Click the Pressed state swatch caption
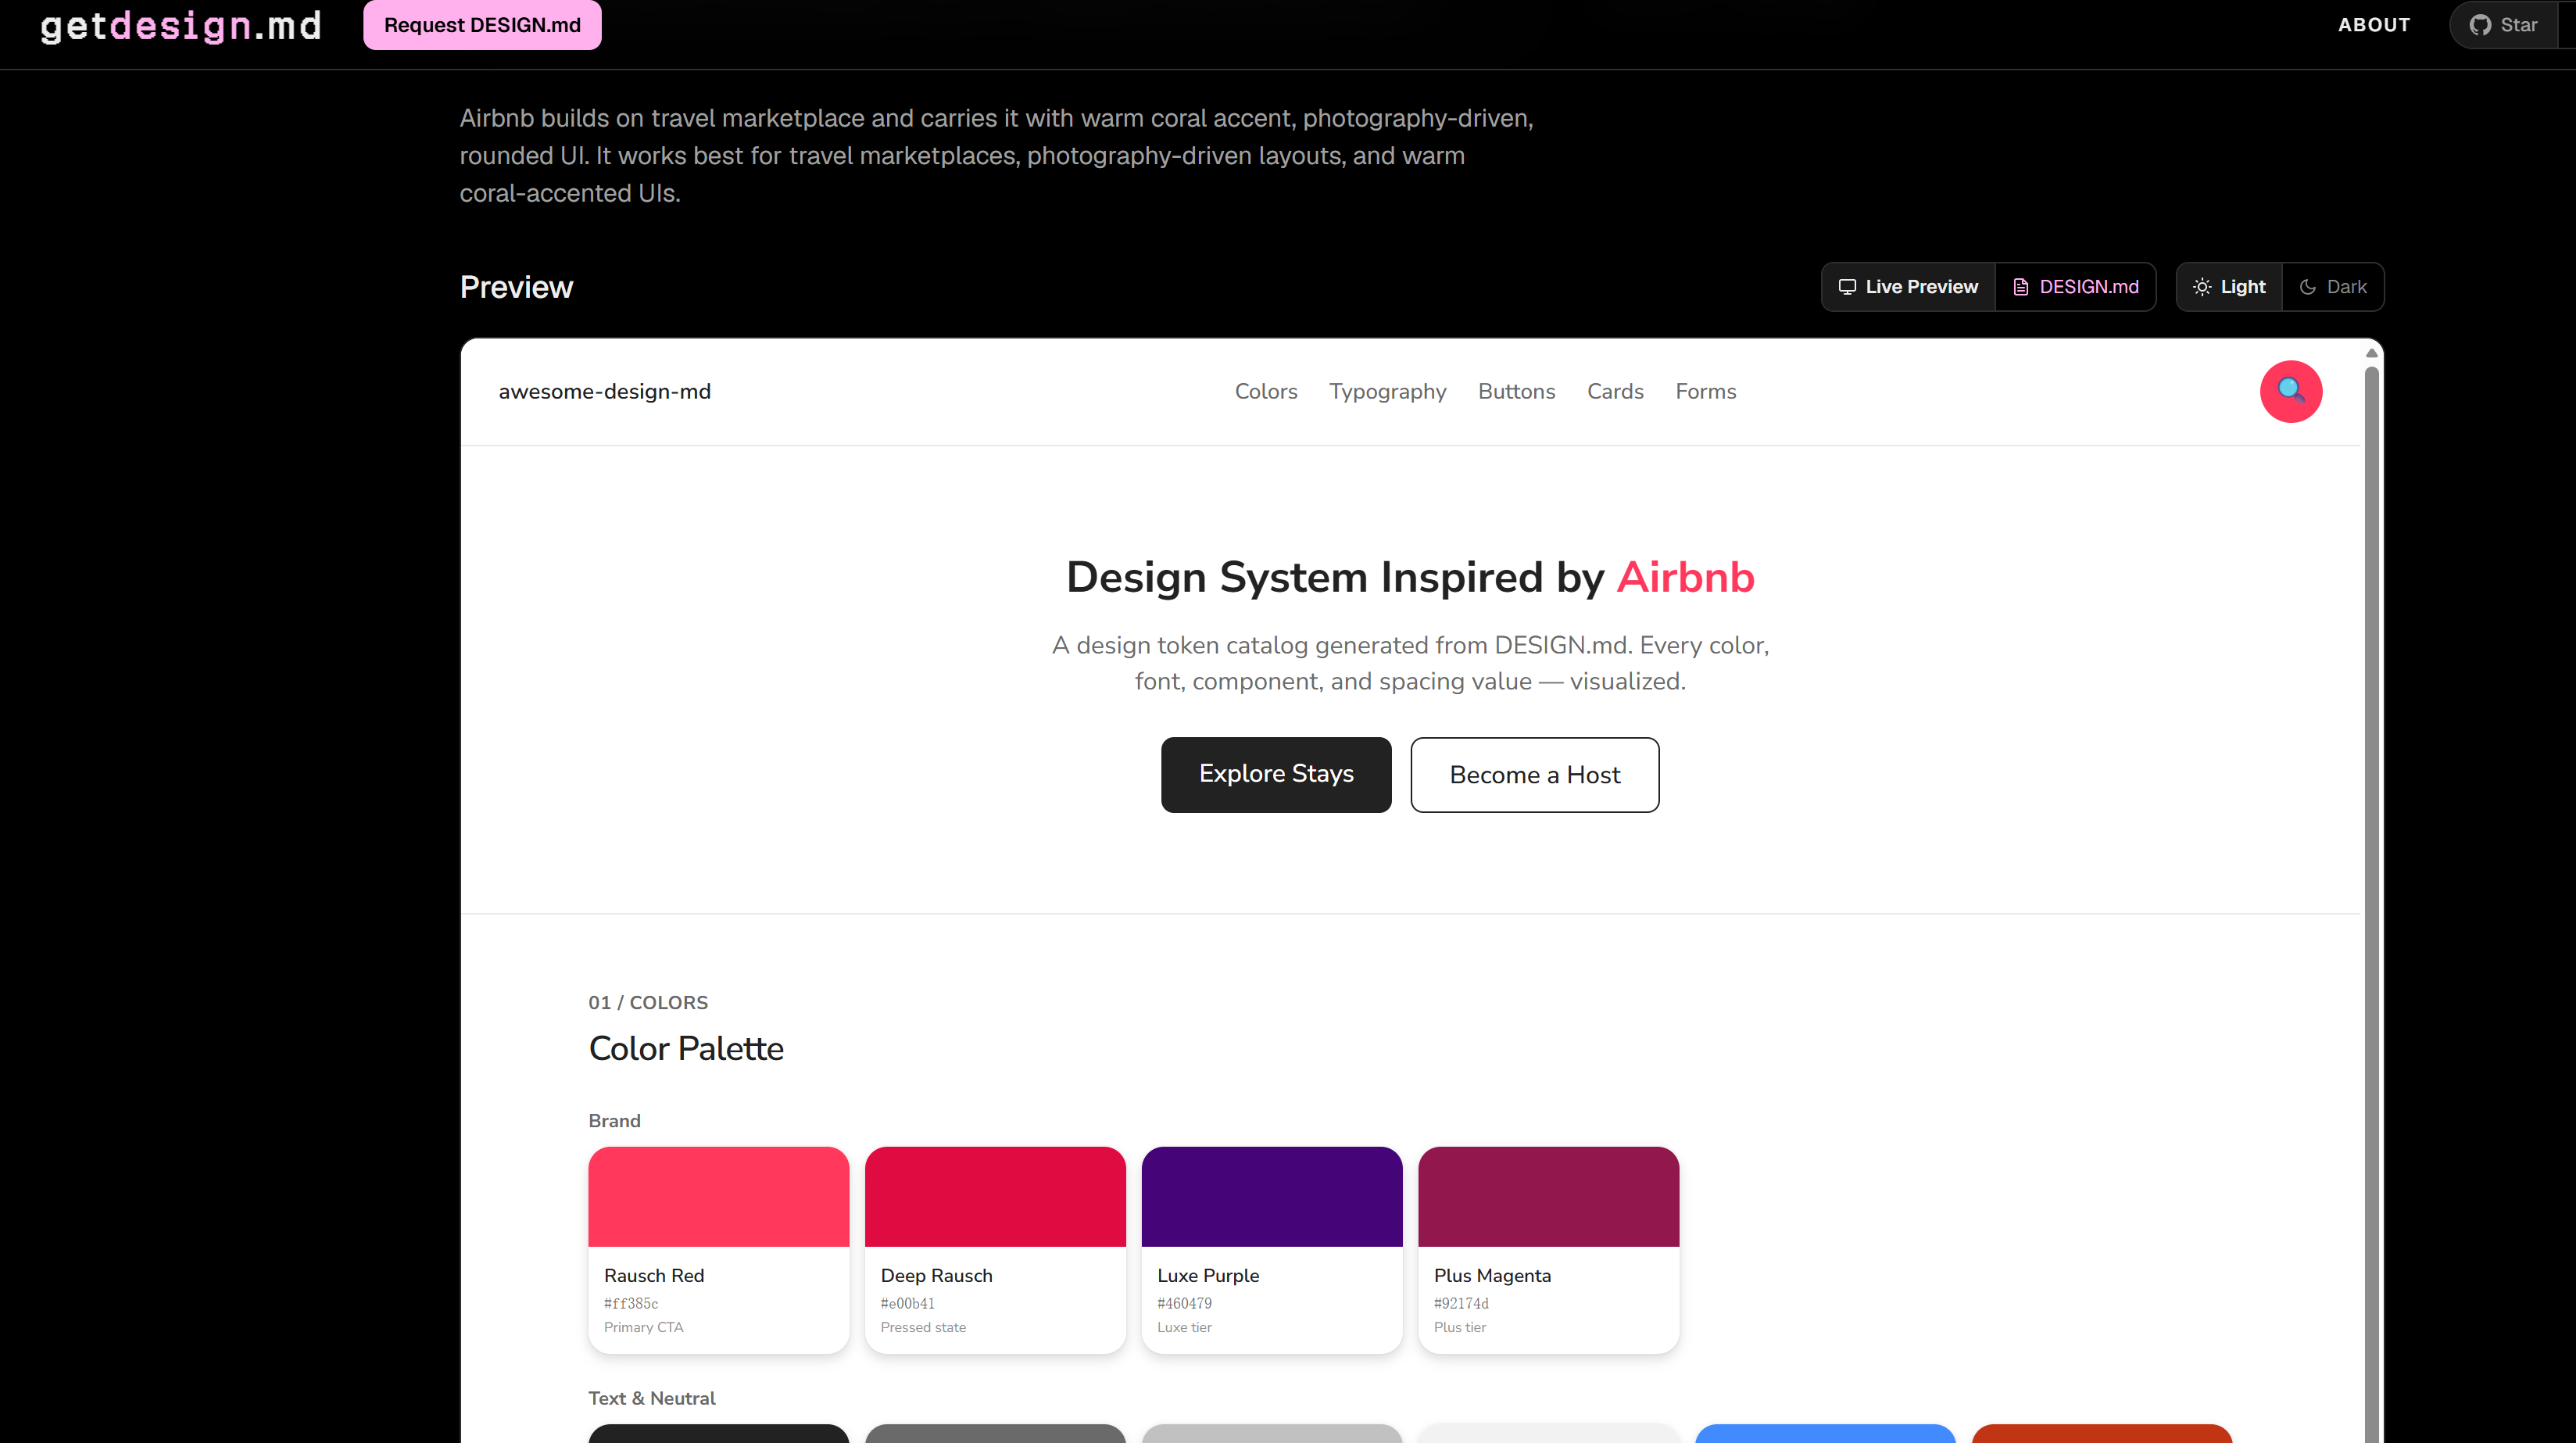The width and height of the screenshot is (2576, 1443). pos(923,1327)
